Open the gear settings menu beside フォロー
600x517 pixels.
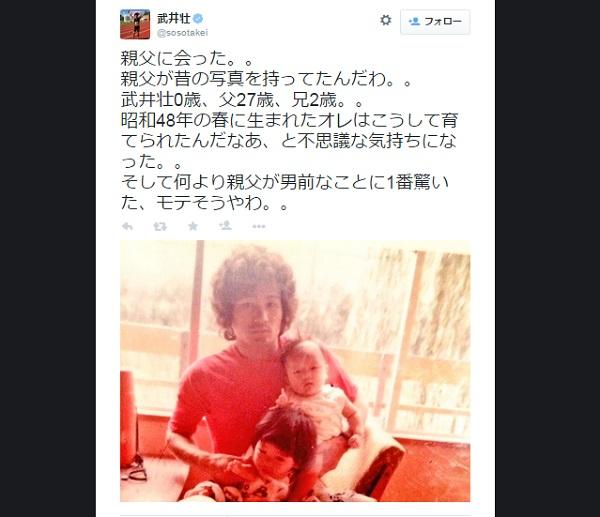tap(386, 20)
